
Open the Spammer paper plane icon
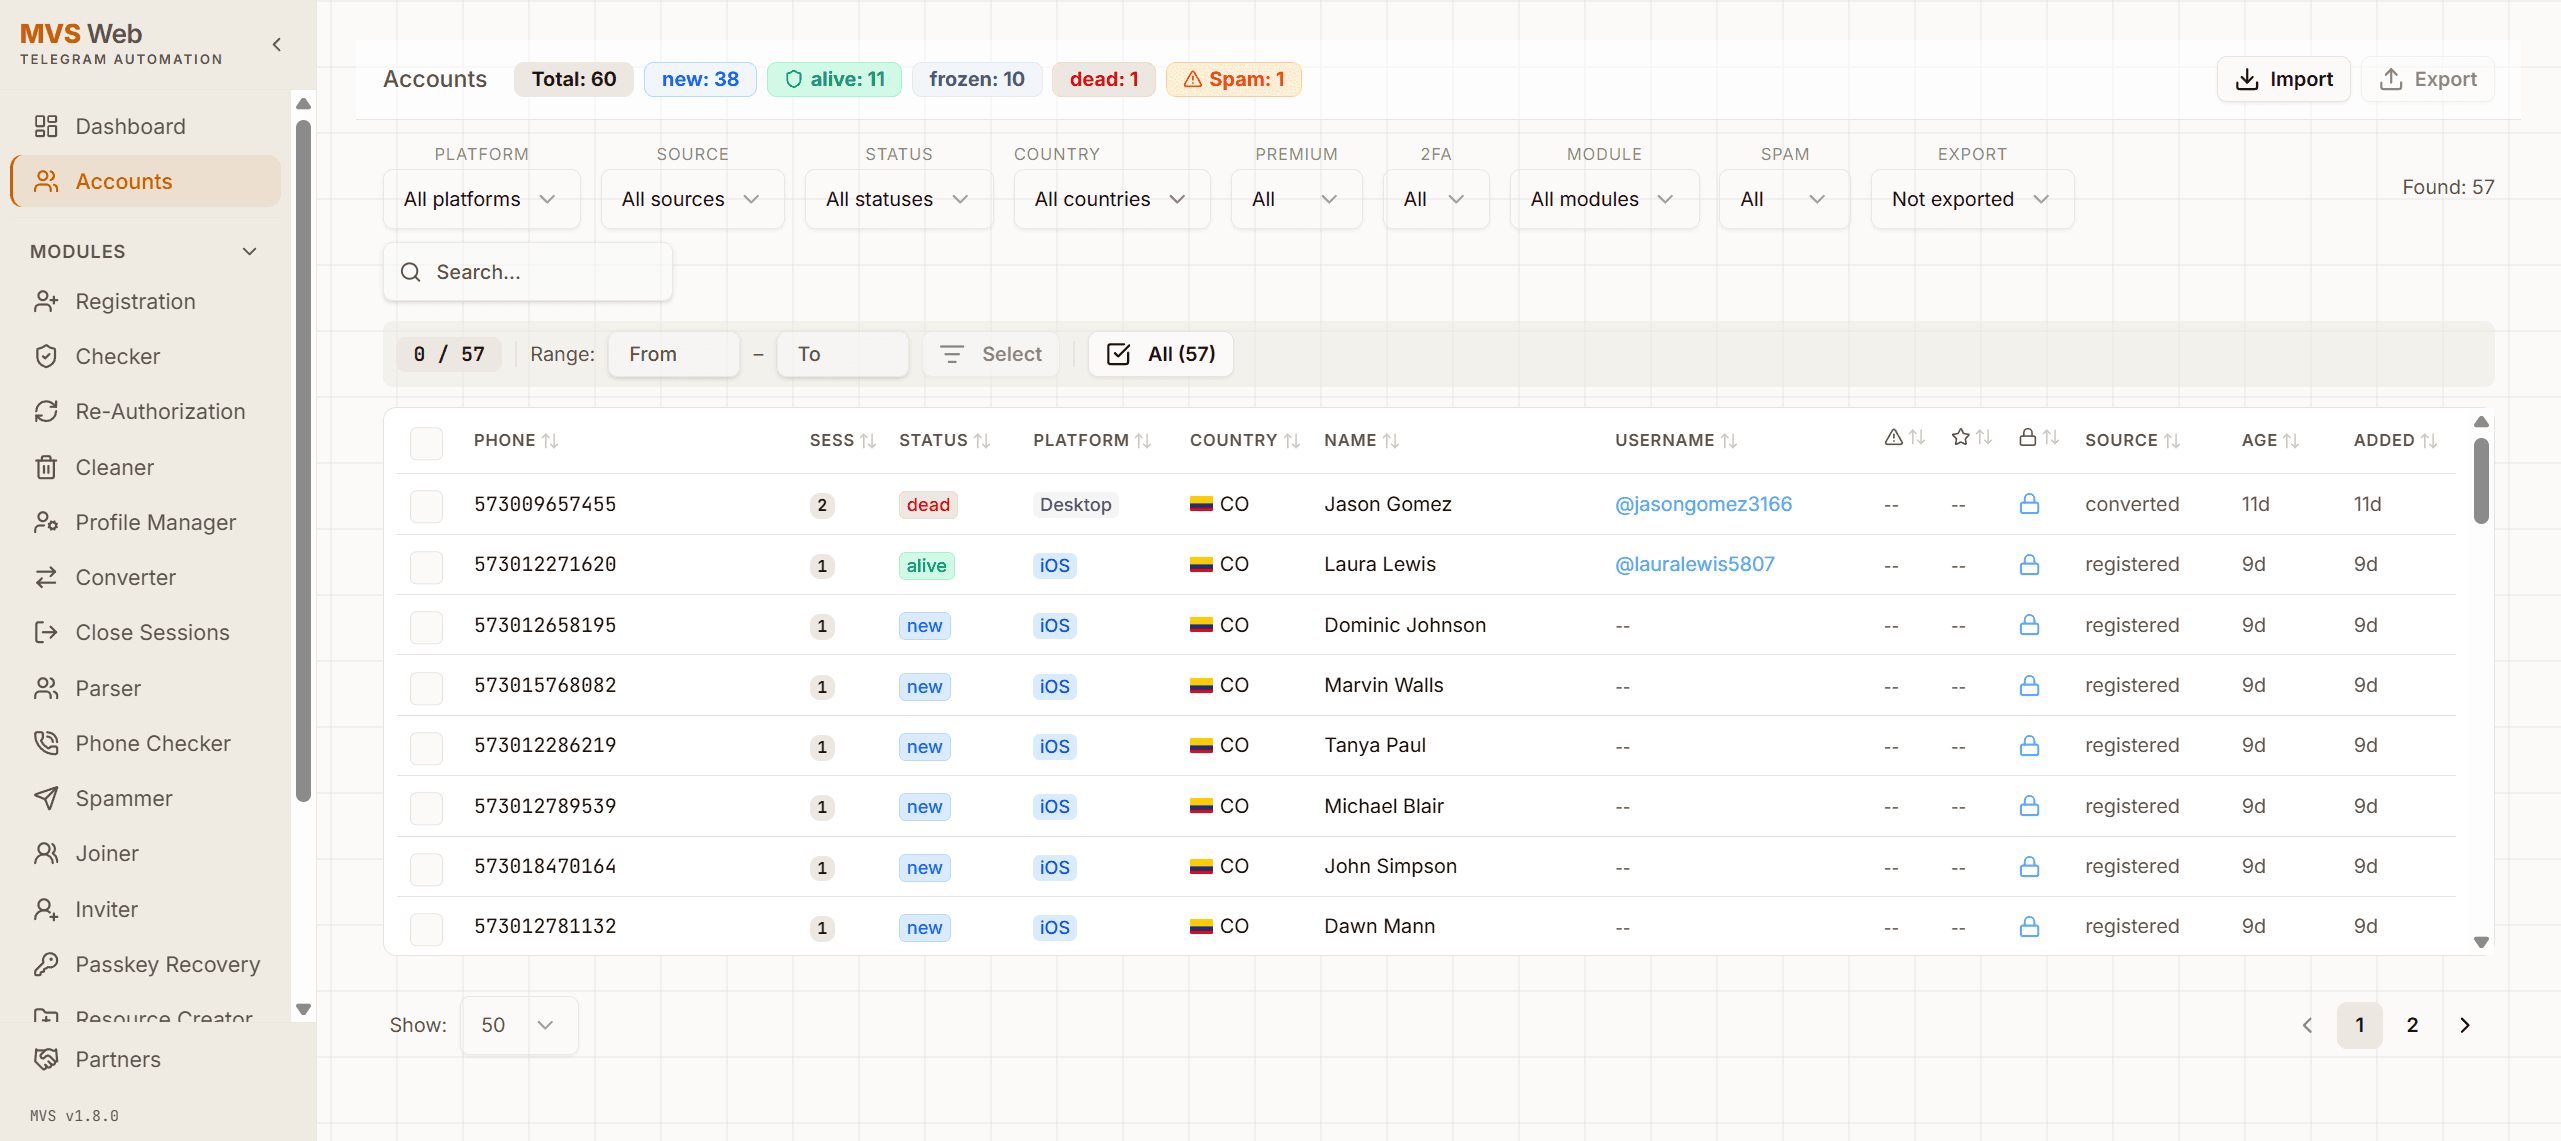[x=46, y=798]
